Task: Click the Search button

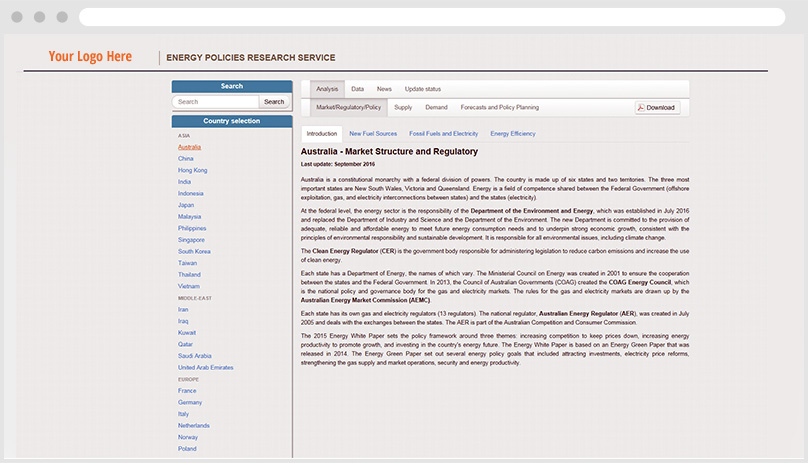Action: tap(274, 102)
